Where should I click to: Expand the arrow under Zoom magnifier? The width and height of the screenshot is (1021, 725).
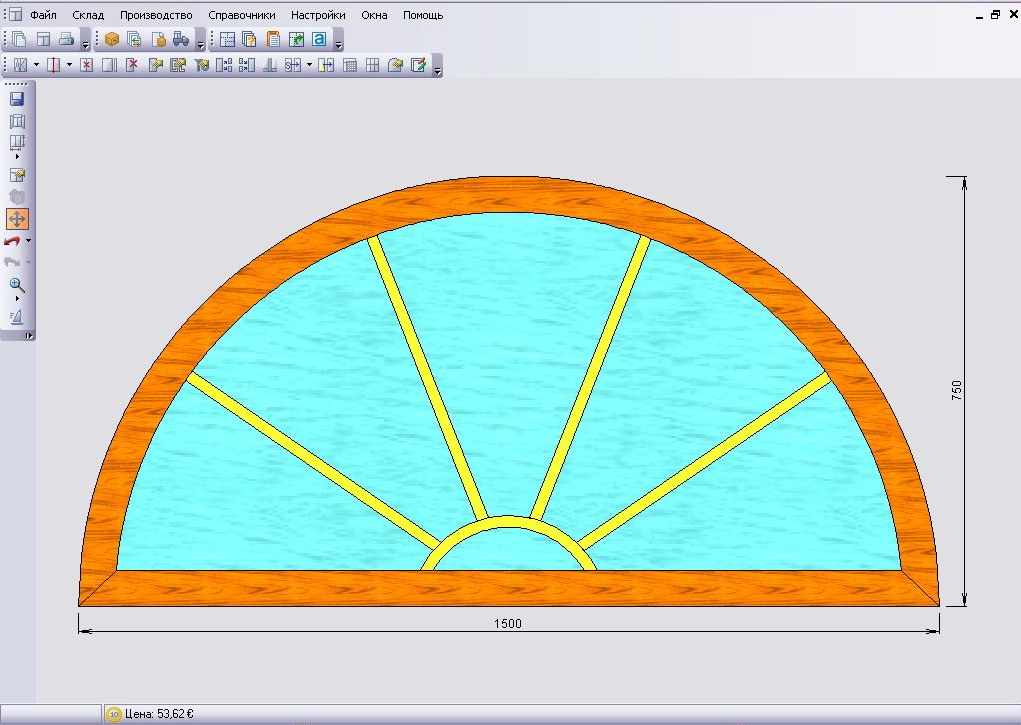(17, 298)
